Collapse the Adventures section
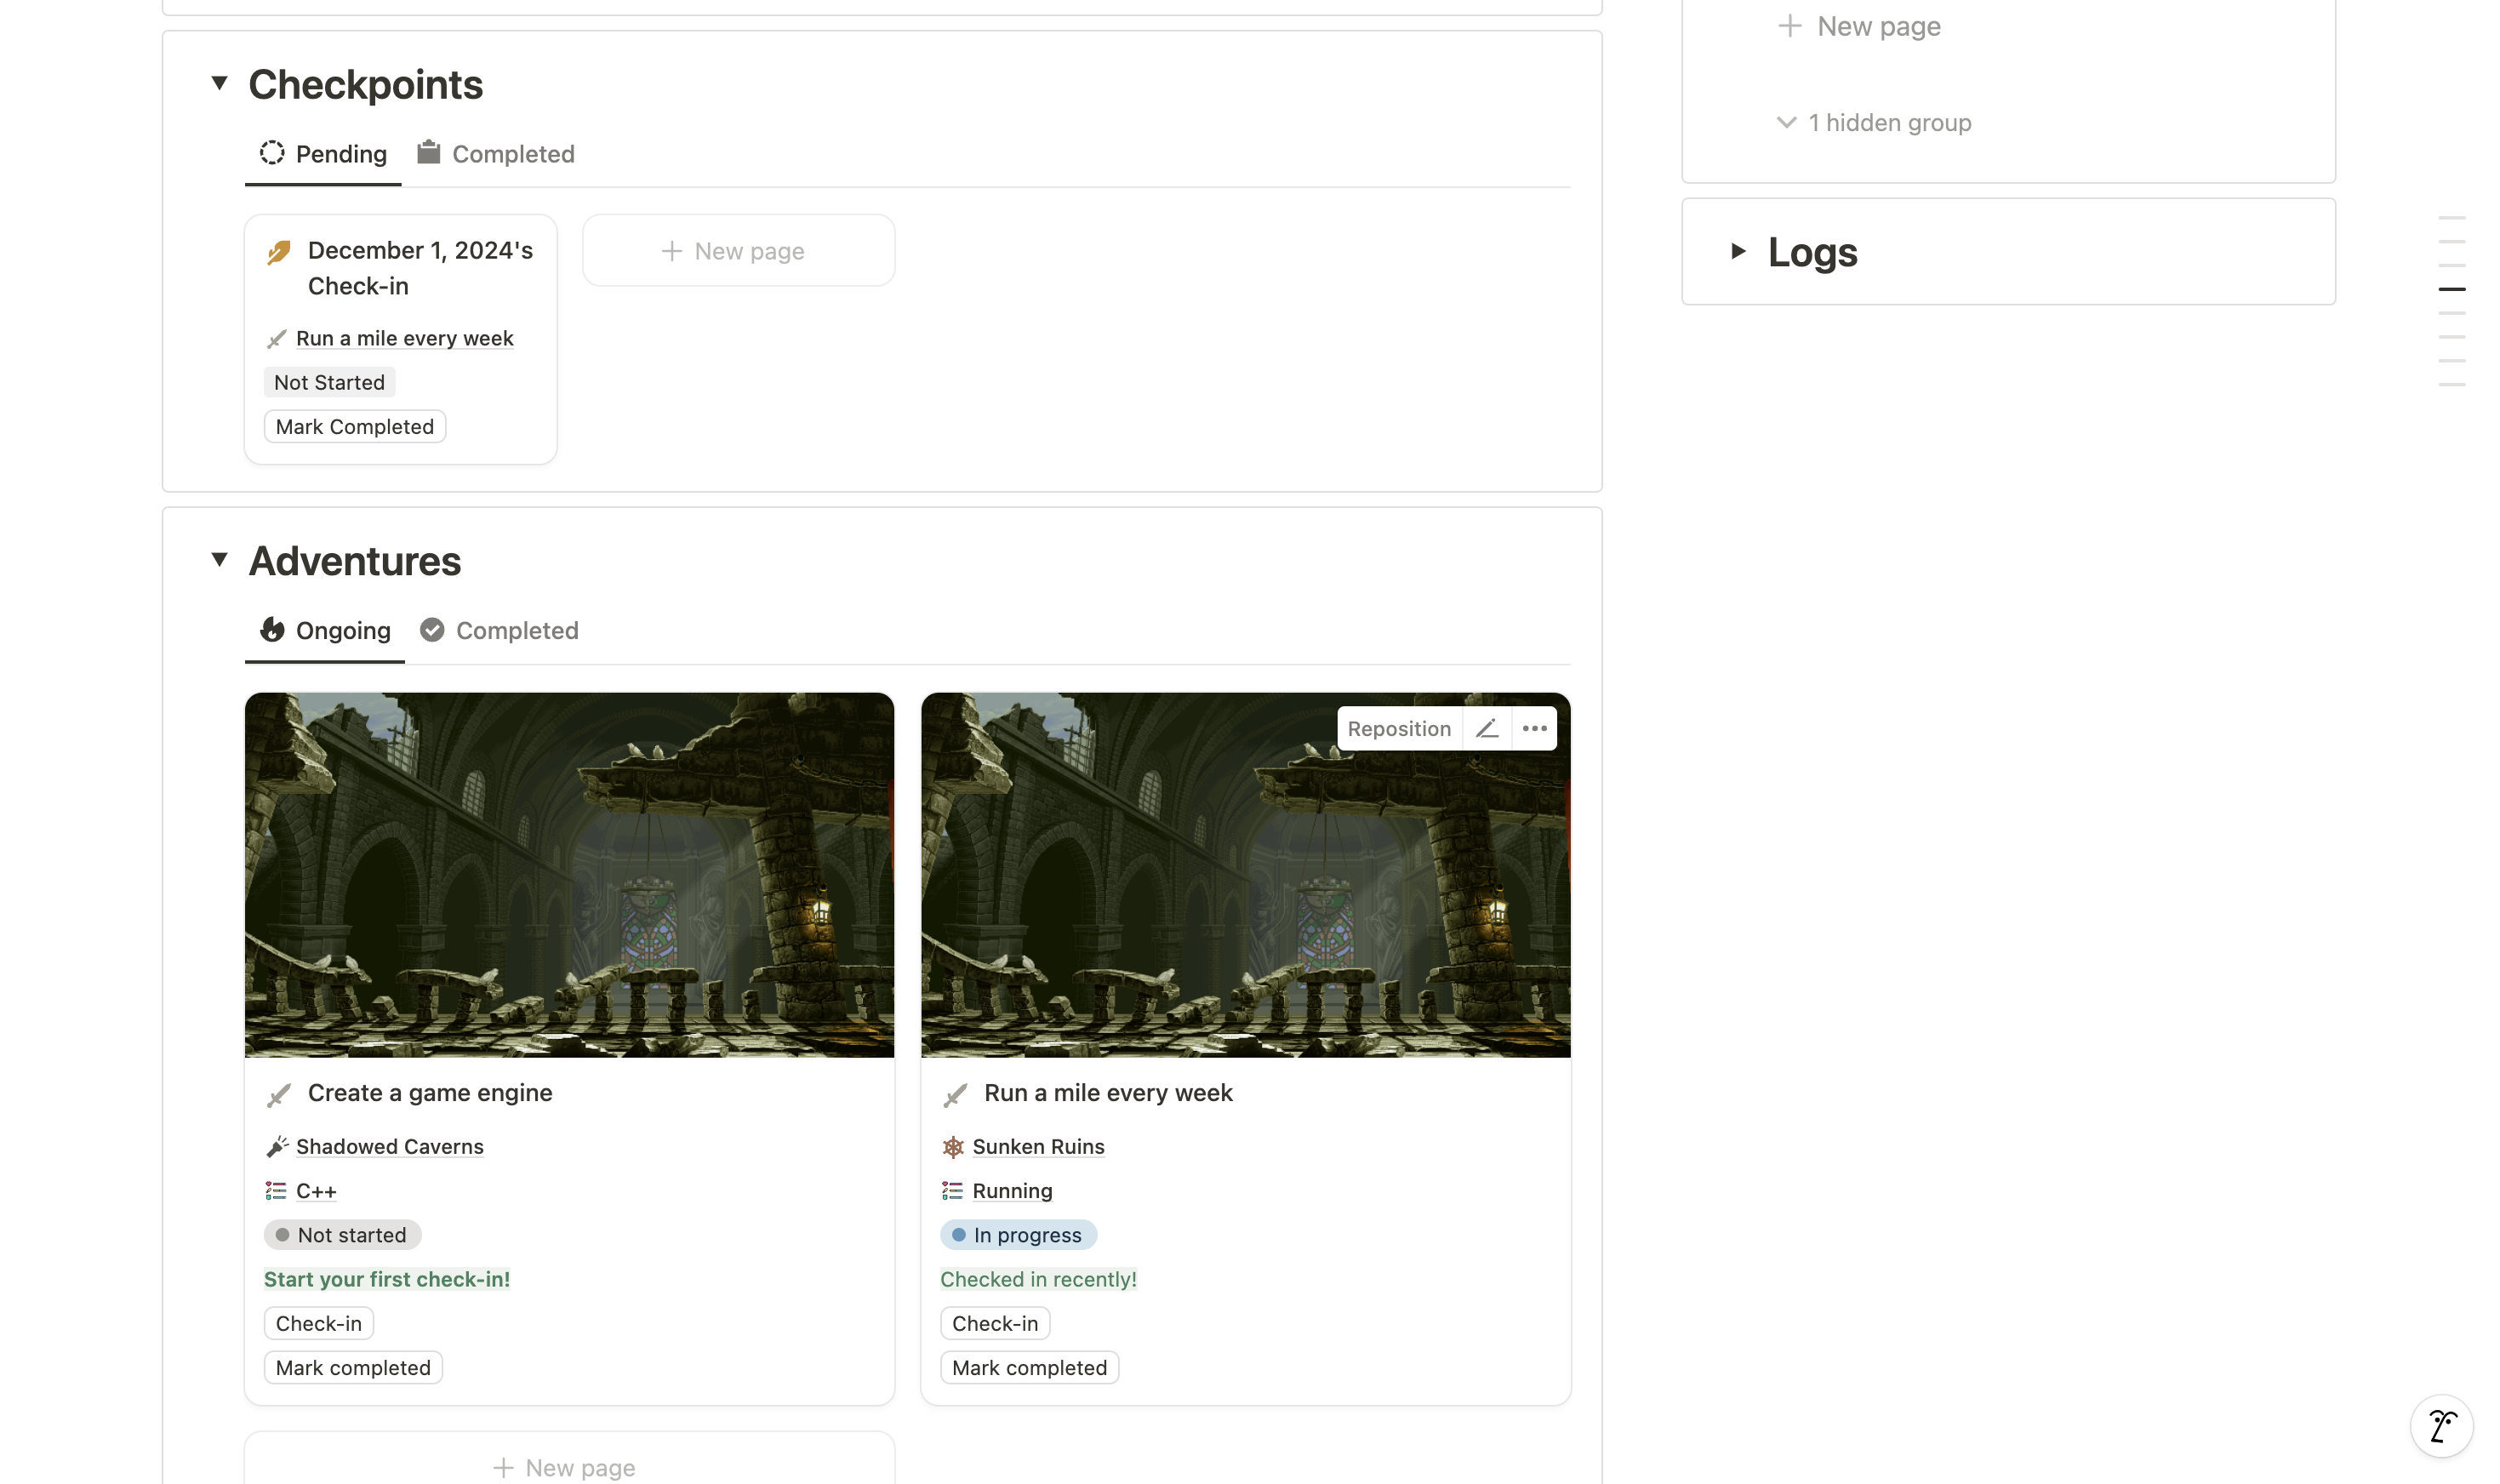The height and width of the screenshot is (1484, 2500). [x=220, y=560]
